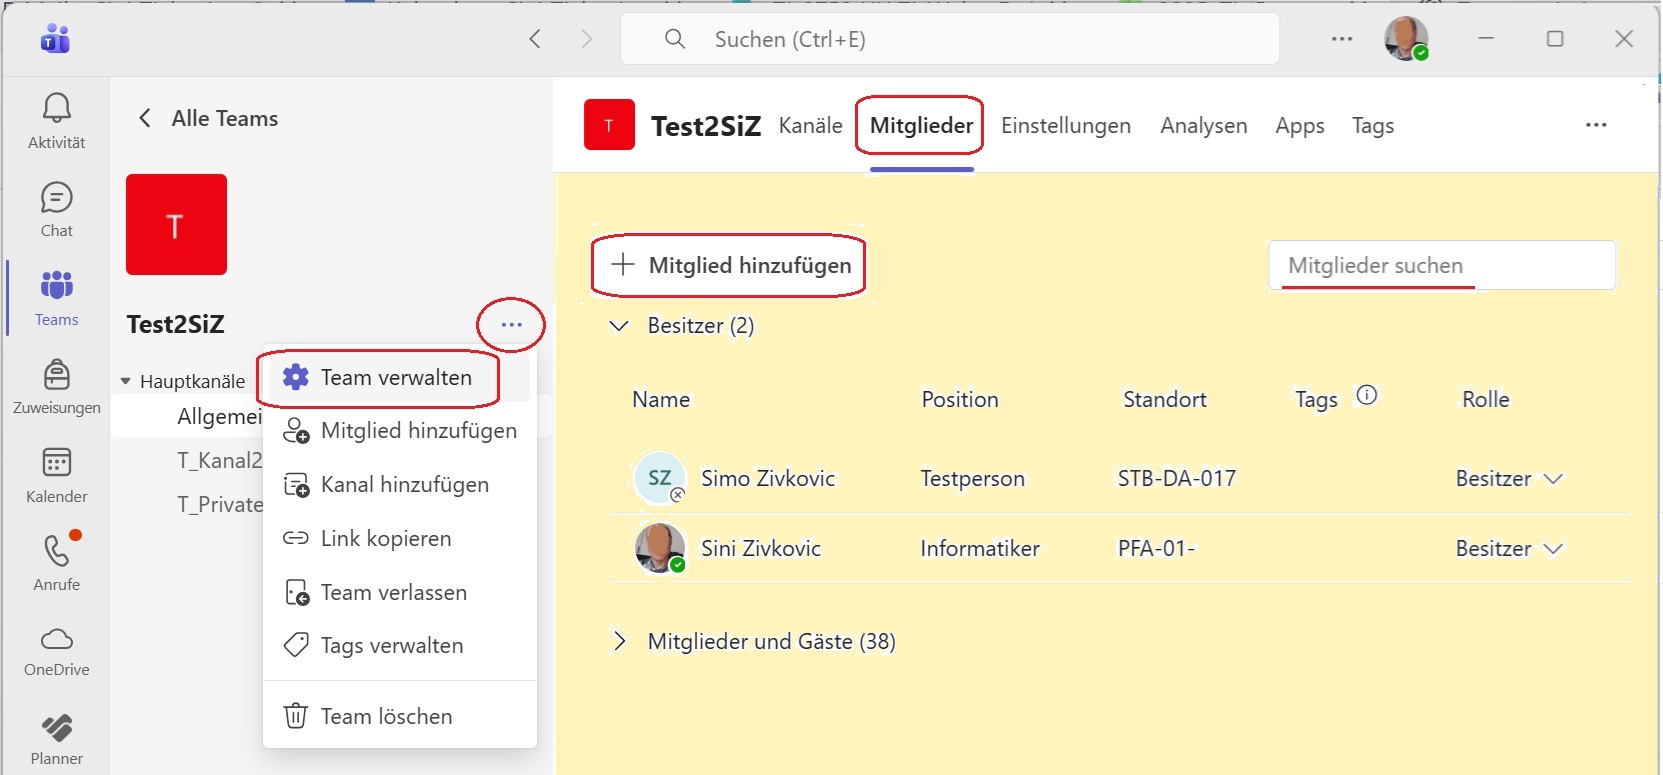Collapse the Hauptkanäle channel list
The image size is (1663, 775).
pos(126,381)
